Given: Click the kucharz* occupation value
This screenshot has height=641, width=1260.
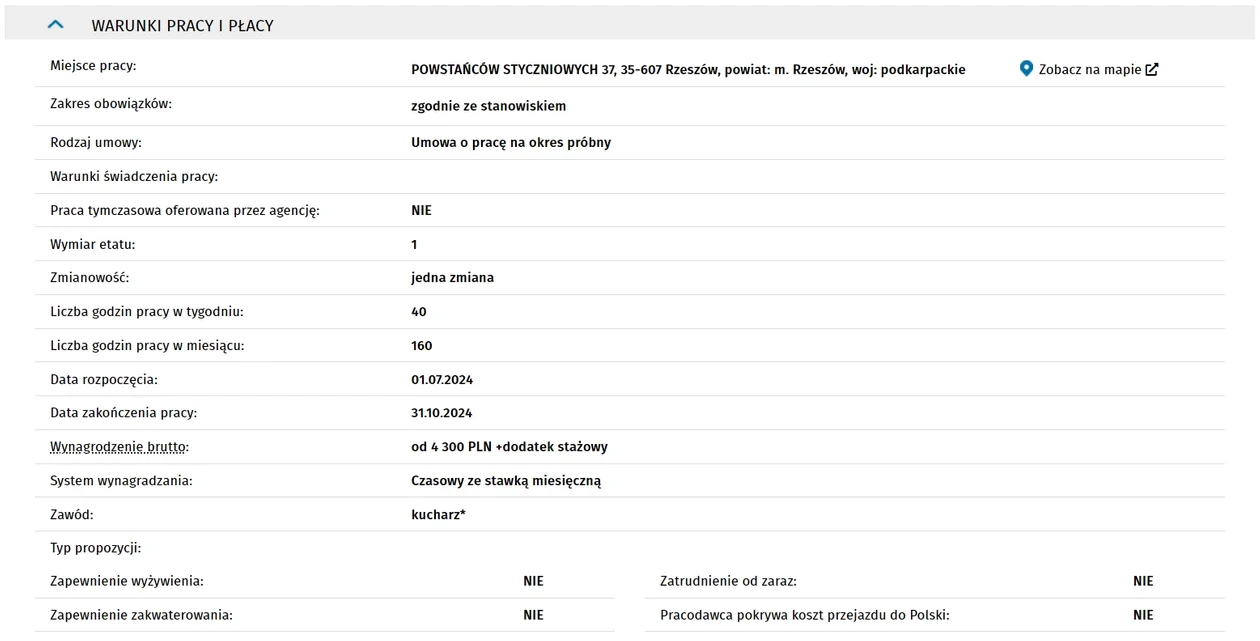Looking at the screenshot, I should pos(438,515).
